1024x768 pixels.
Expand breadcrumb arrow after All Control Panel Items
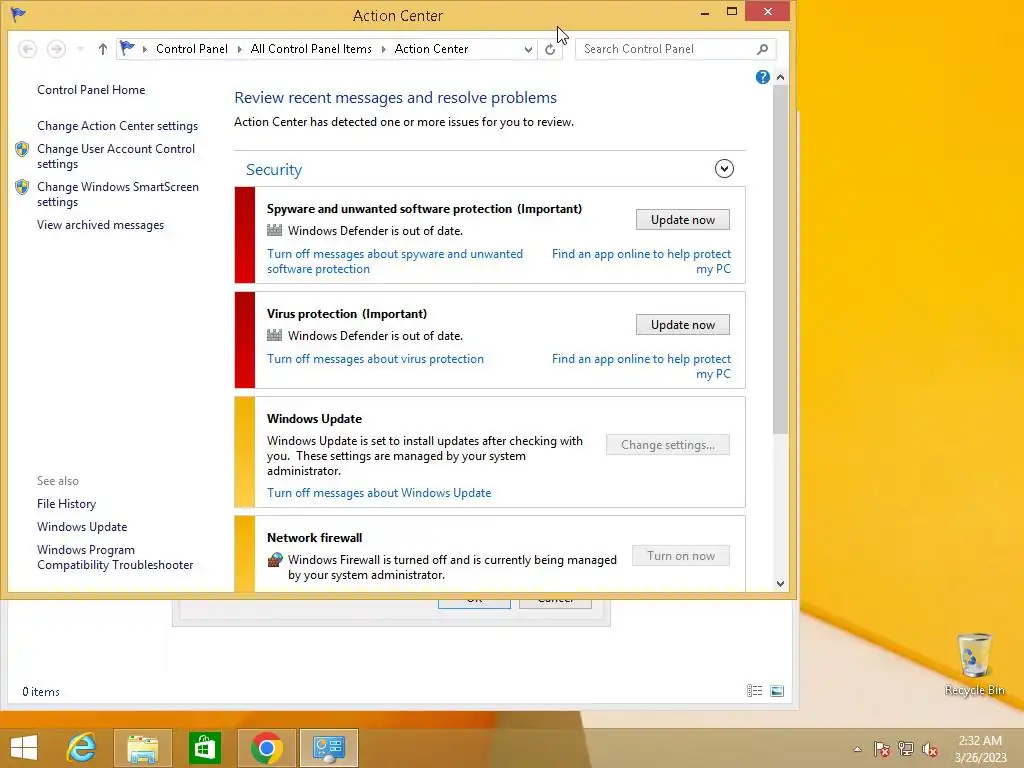coord(383,49)
